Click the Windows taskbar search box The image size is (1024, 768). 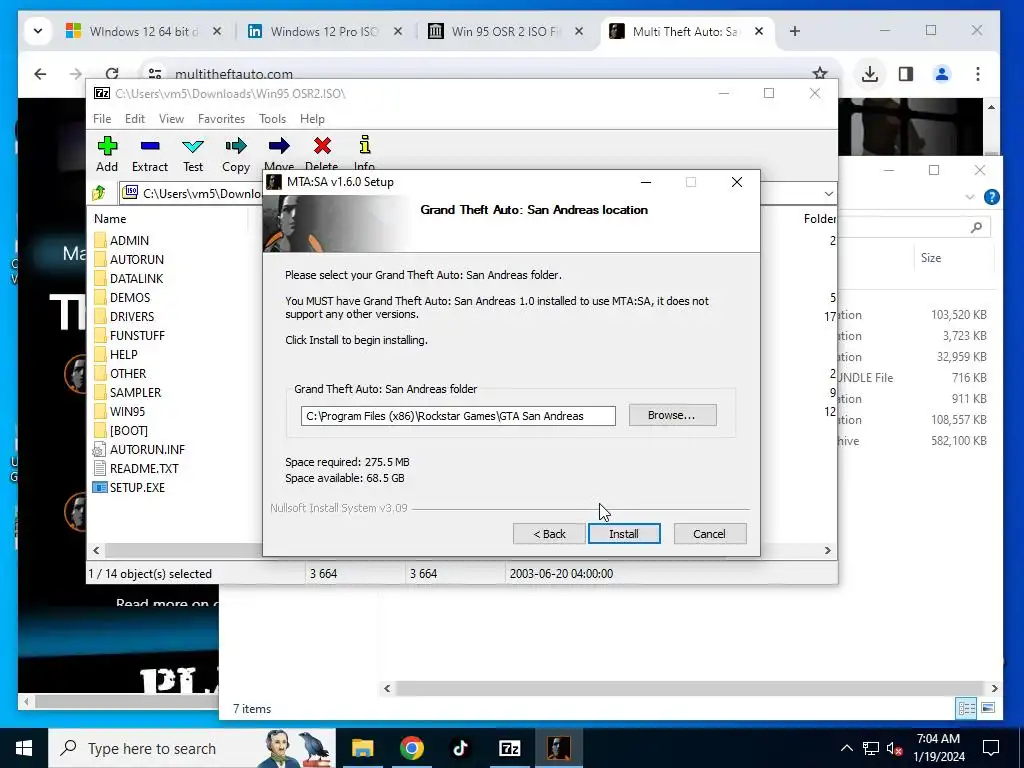point(192,748)
